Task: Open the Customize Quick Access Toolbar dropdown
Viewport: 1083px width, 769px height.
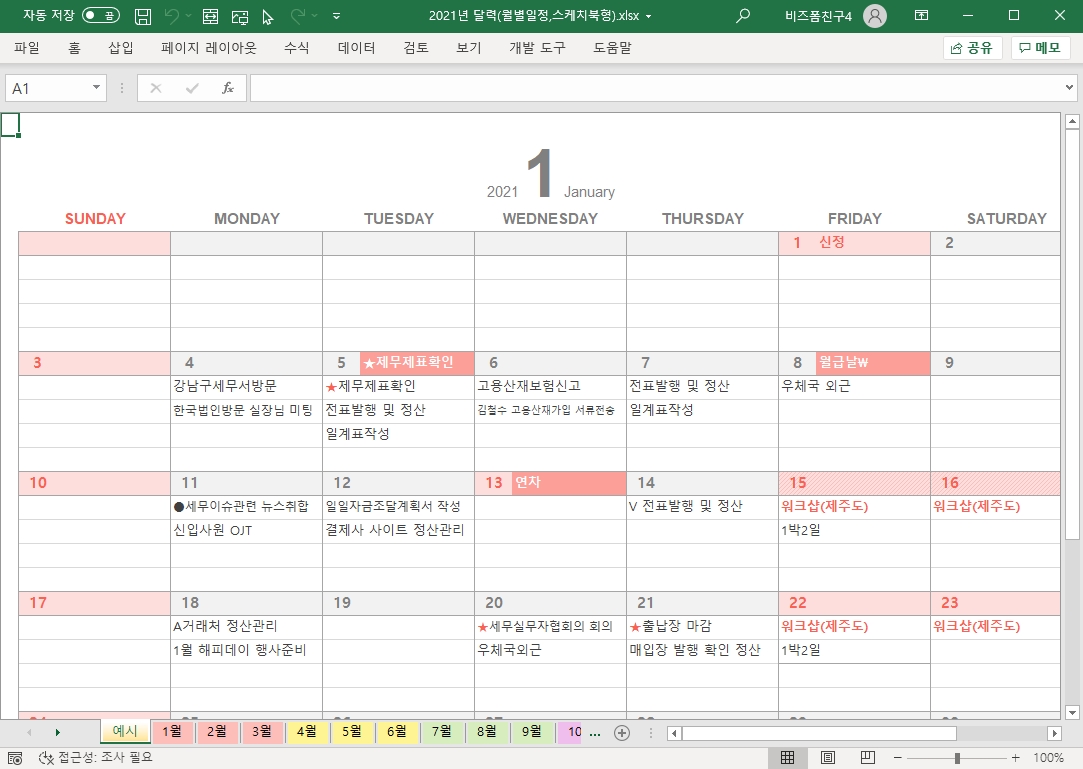Action: [336, 16]
